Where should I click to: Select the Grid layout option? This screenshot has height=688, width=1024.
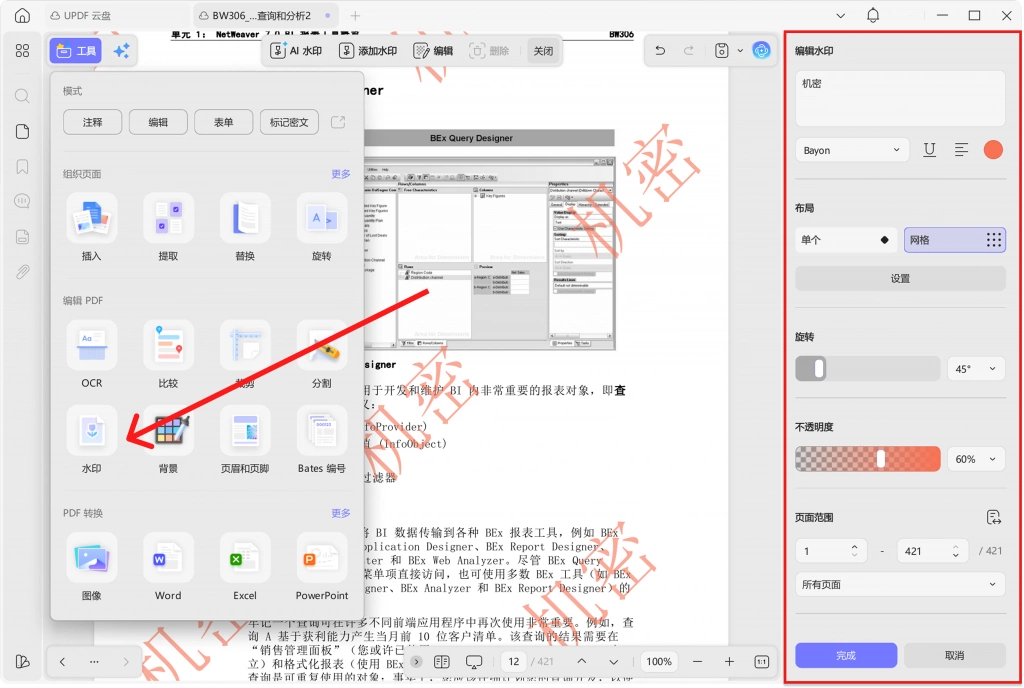coord(955,240)
